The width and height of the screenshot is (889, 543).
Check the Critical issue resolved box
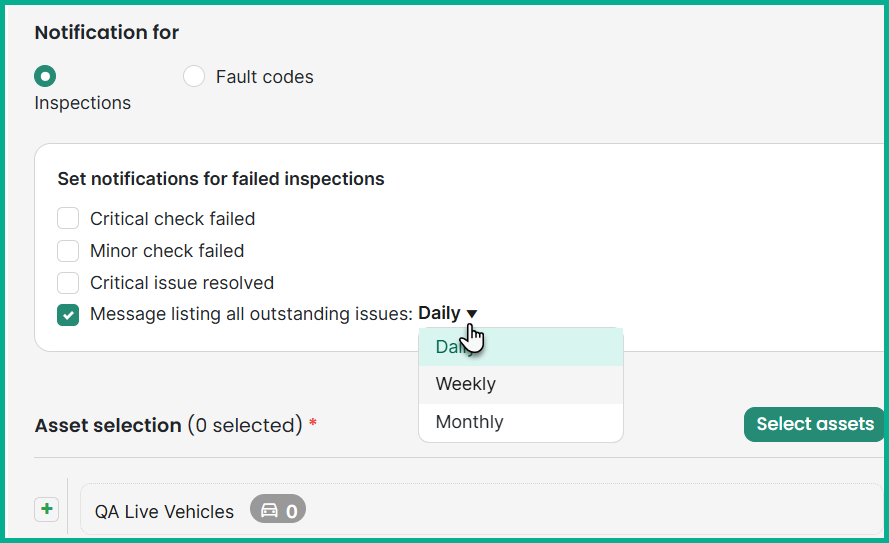pos(68,283)
